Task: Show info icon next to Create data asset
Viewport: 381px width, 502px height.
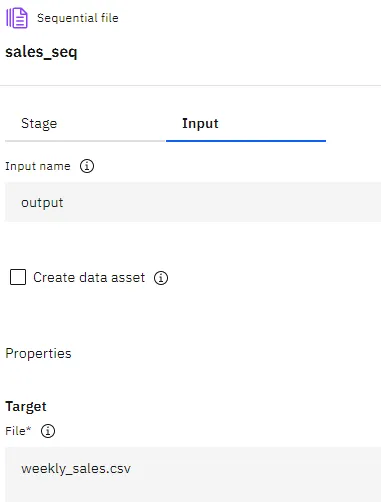Action: click(x=161, y=278)
